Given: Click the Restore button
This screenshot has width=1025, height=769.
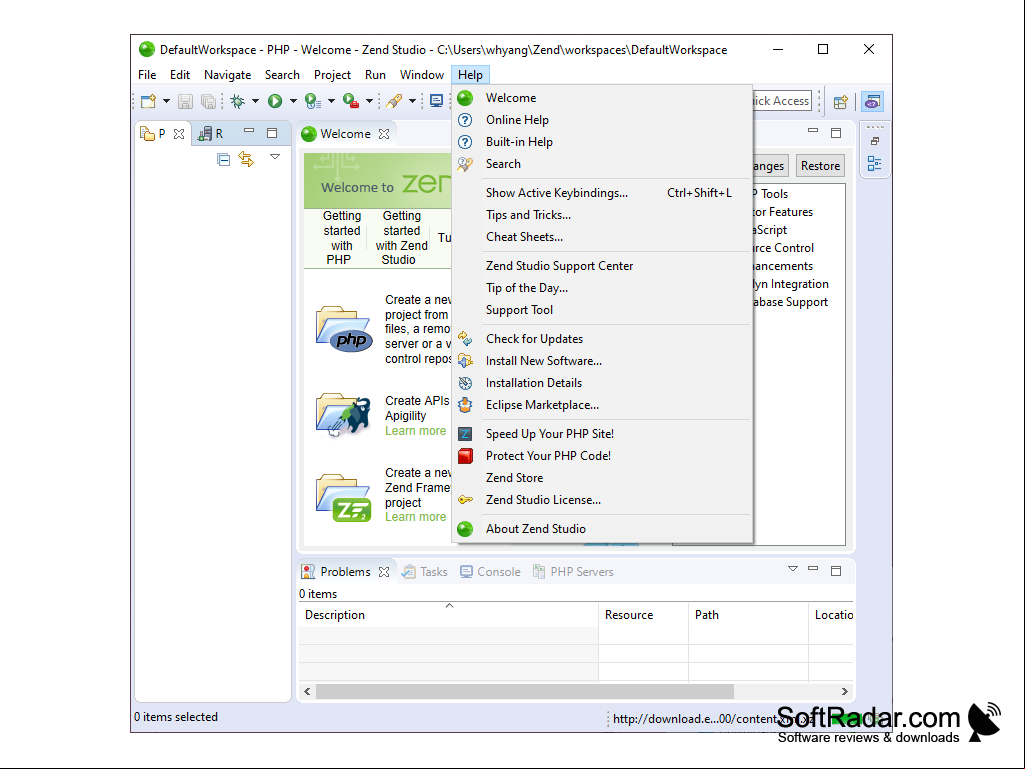Looking at the screenshot, I should tap(820, 166).
